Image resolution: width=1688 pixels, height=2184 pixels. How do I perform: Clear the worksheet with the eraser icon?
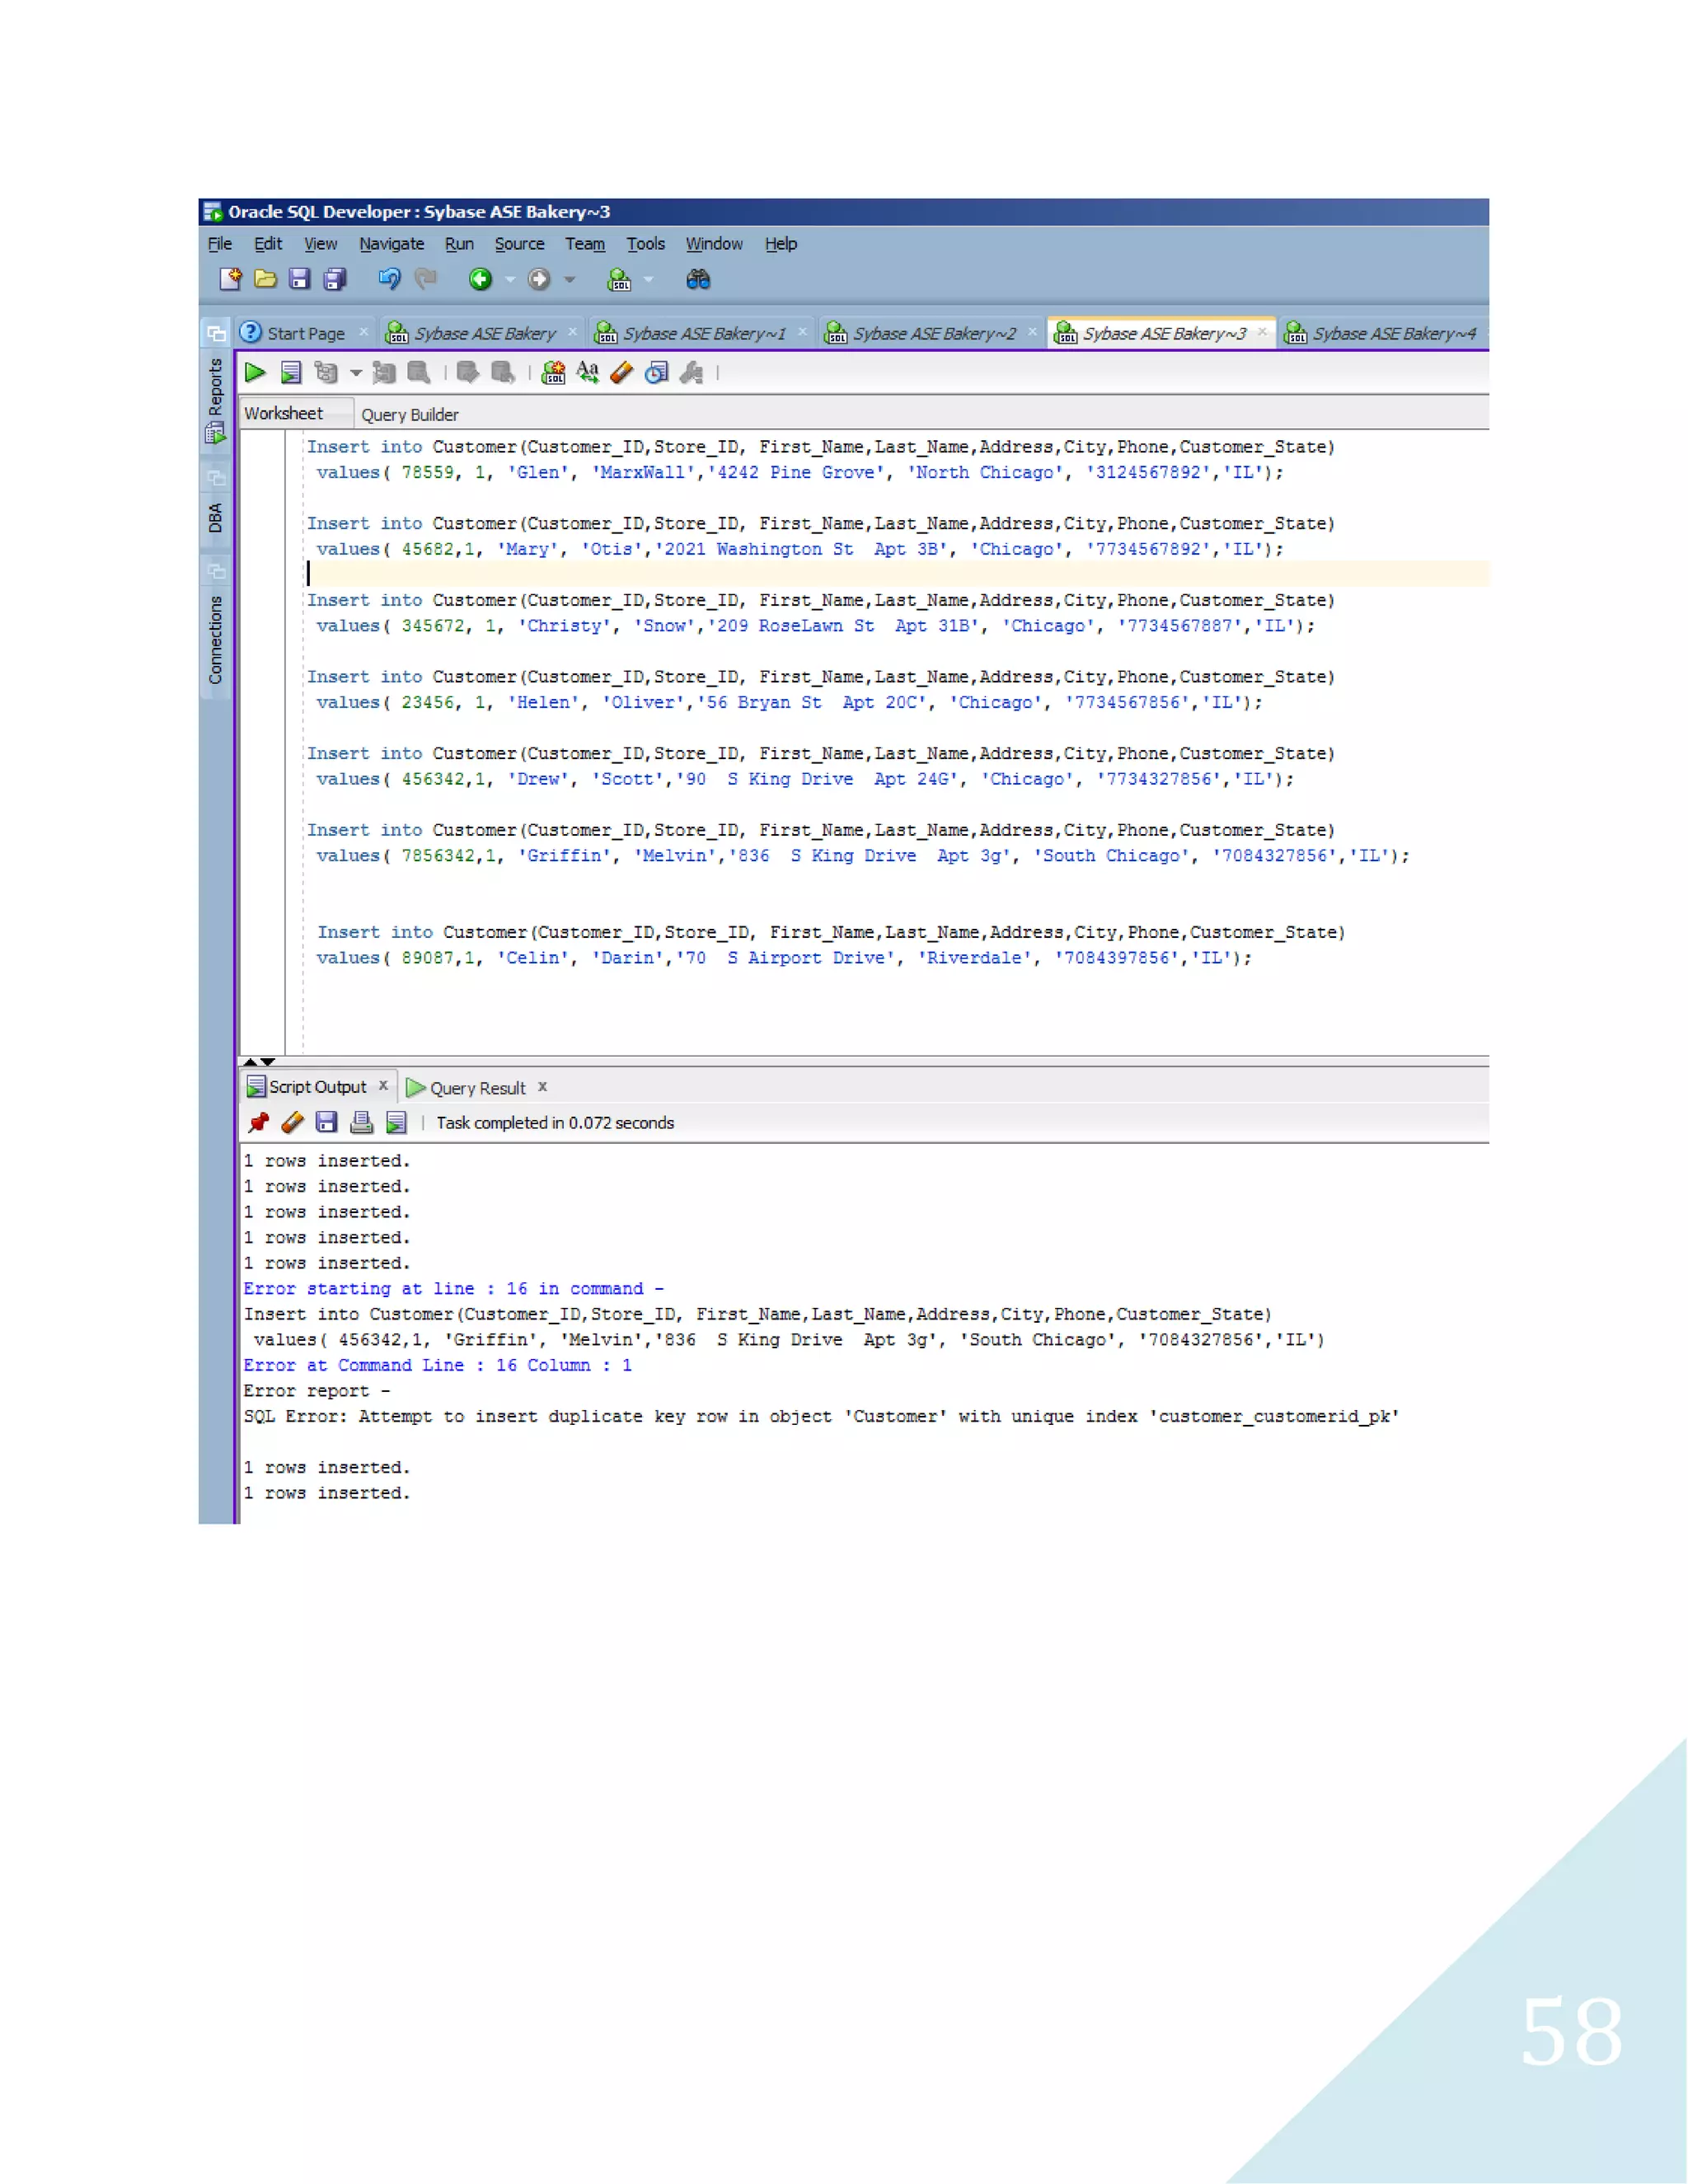tap(621, 373)
